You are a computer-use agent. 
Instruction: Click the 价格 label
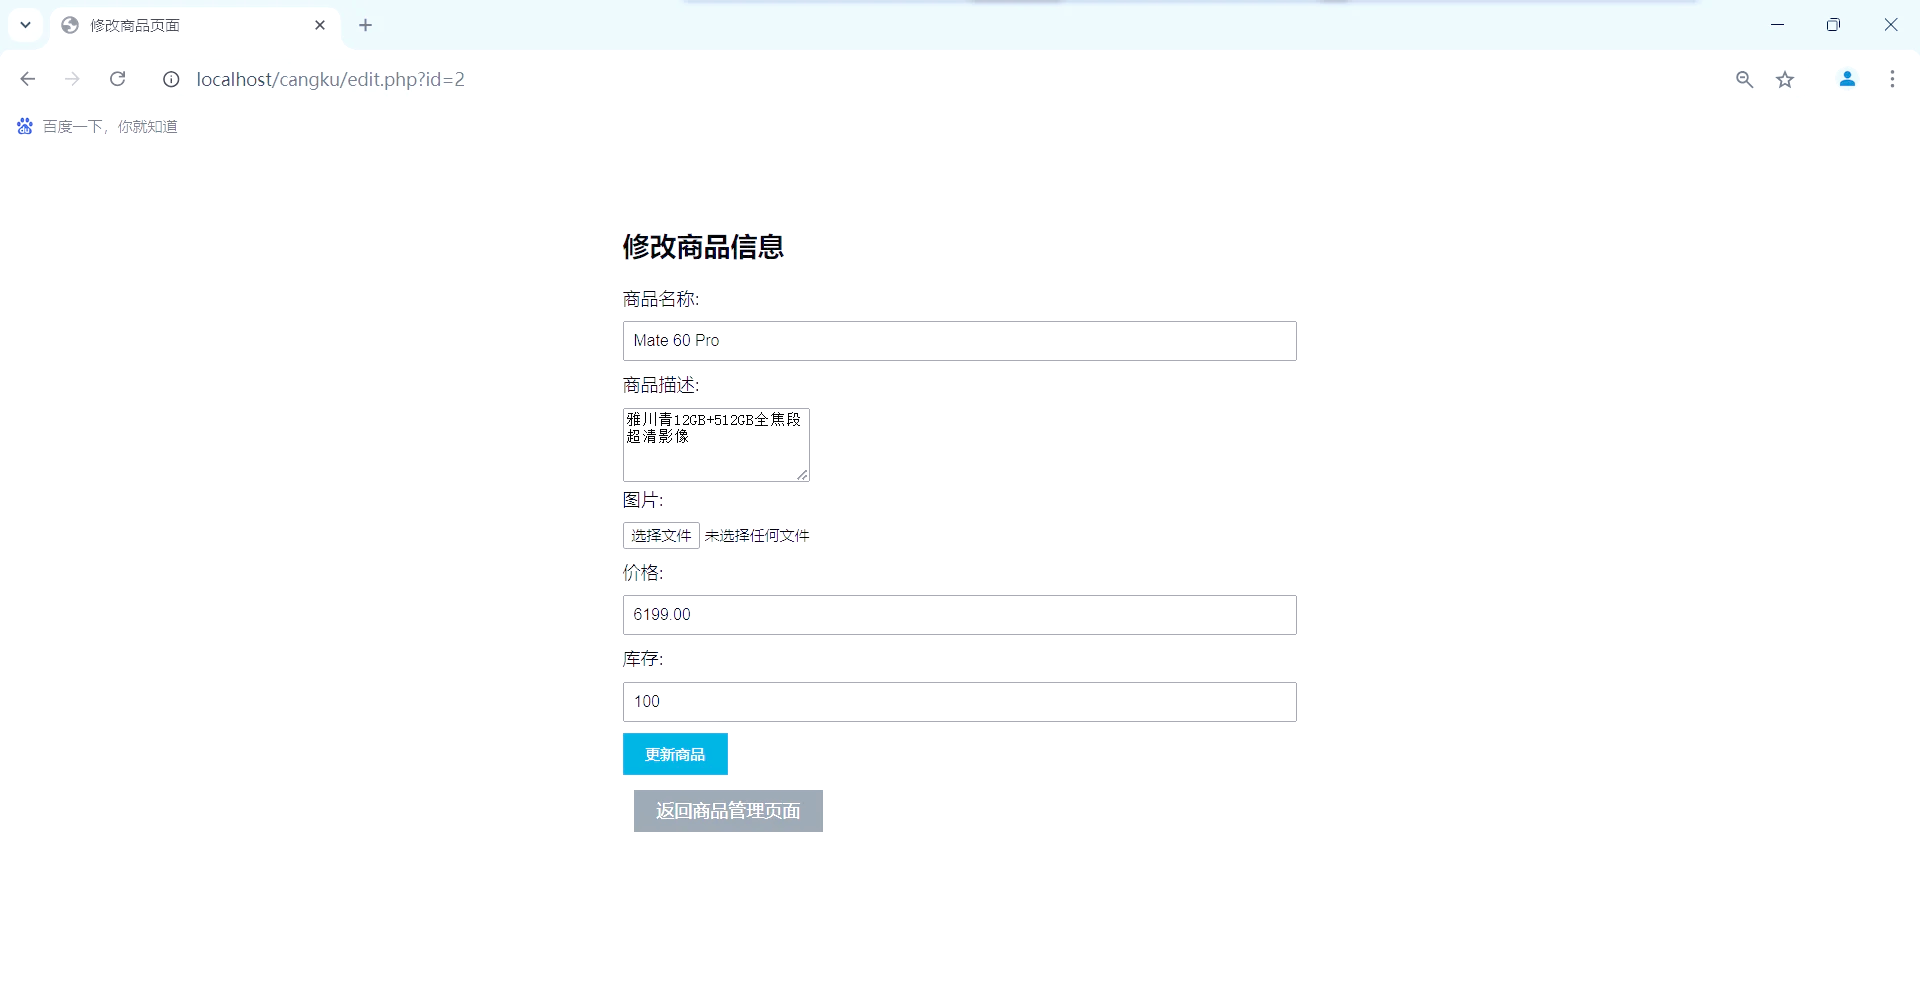(643, 572)
